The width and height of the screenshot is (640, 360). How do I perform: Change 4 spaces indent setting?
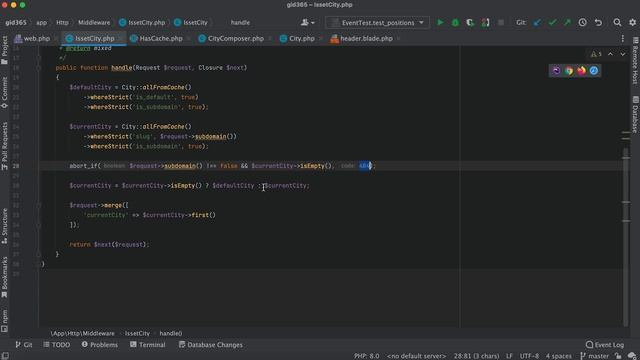coord(558,356)
